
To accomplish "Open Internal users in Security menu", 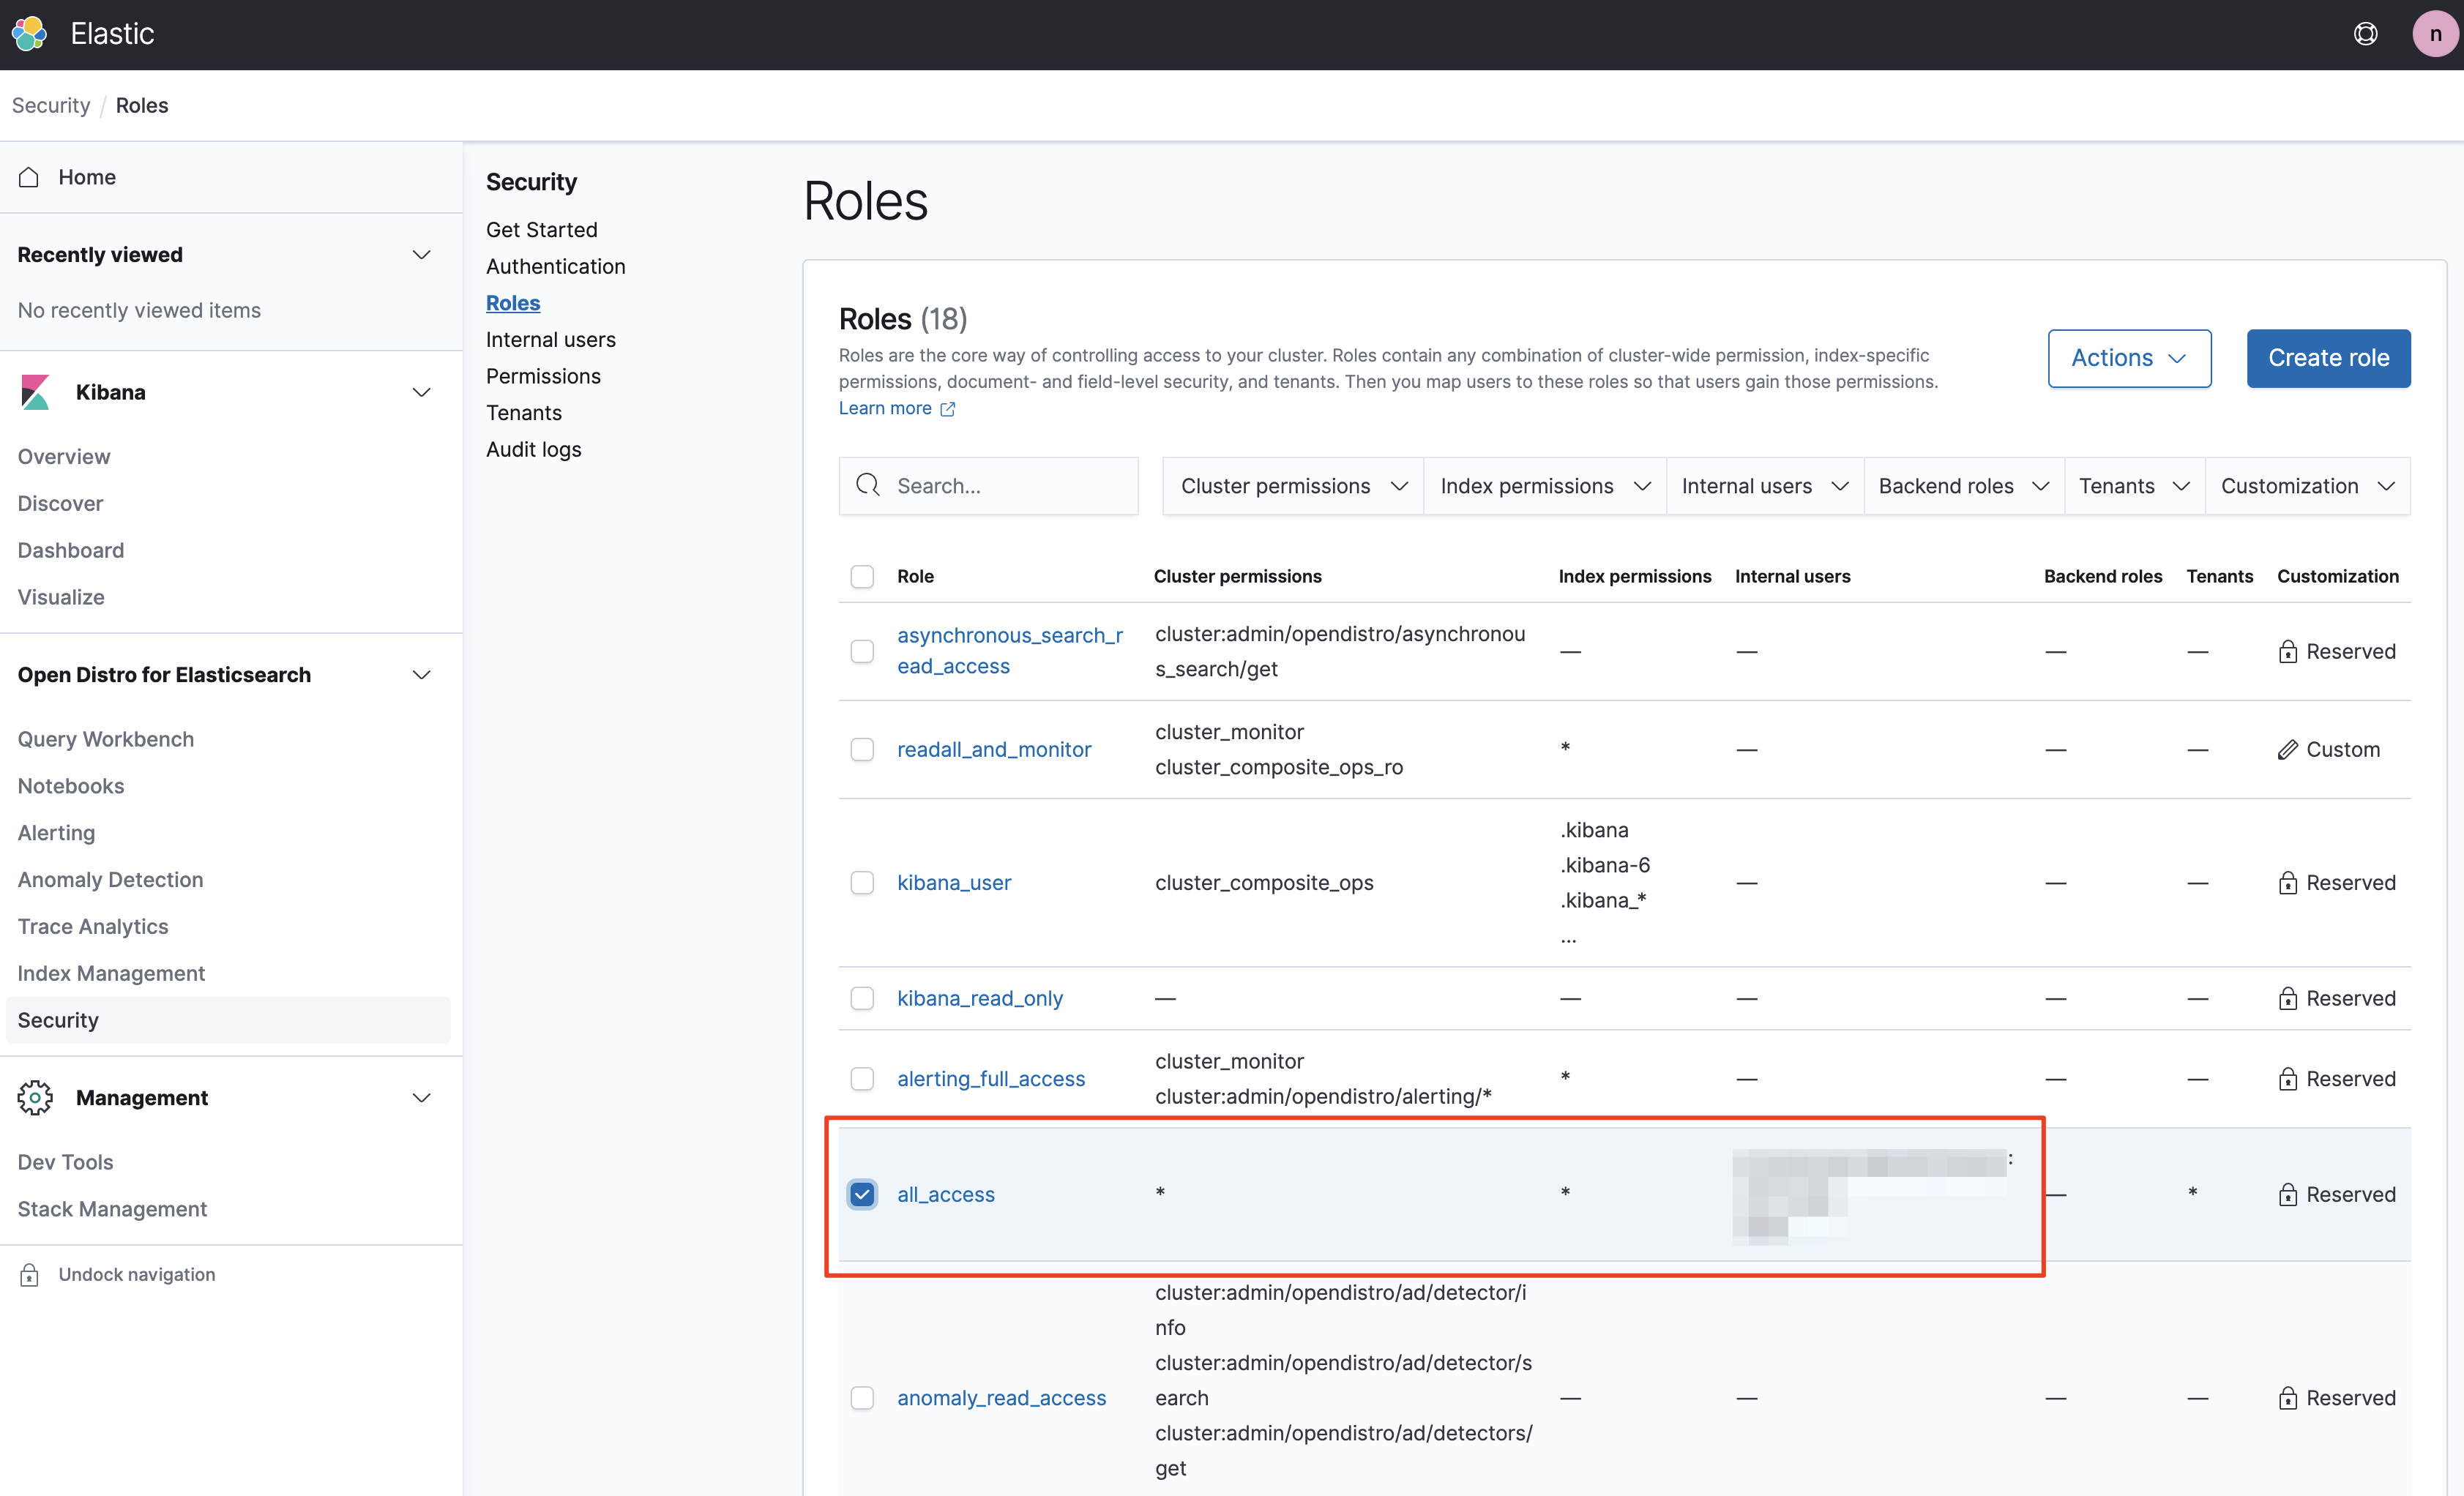I will point(550,340).
